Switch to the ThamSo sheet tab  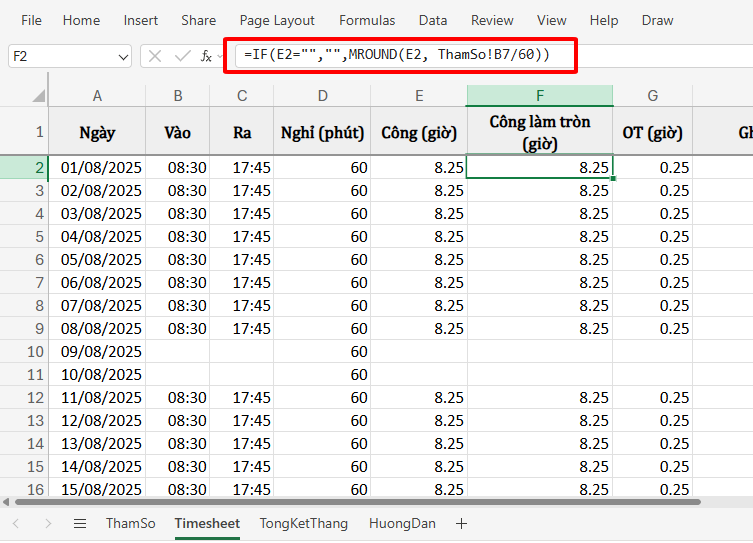130,523
